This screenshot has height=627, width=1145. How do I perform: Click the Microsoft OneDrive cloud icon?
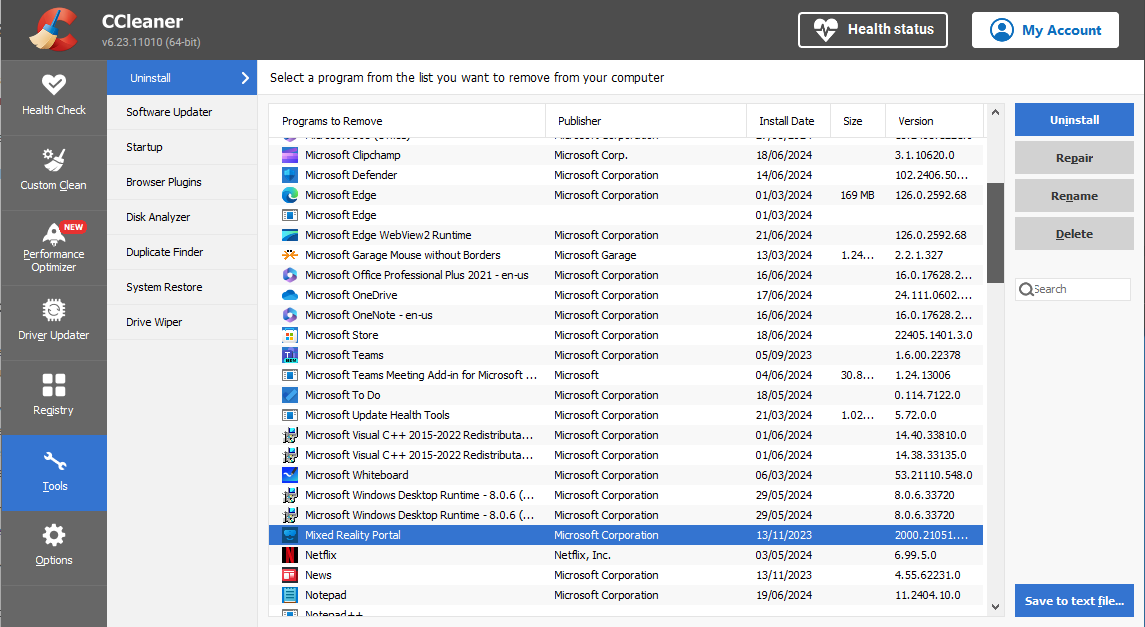tap(290, 295)
